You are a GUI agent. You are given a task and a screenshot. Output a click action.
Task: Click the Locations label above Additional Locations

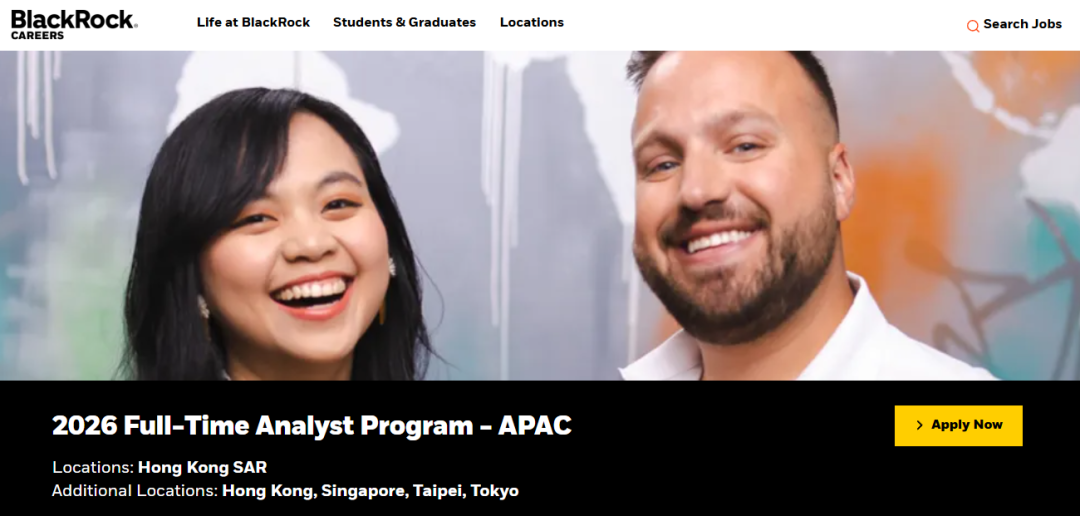[93, 468]
